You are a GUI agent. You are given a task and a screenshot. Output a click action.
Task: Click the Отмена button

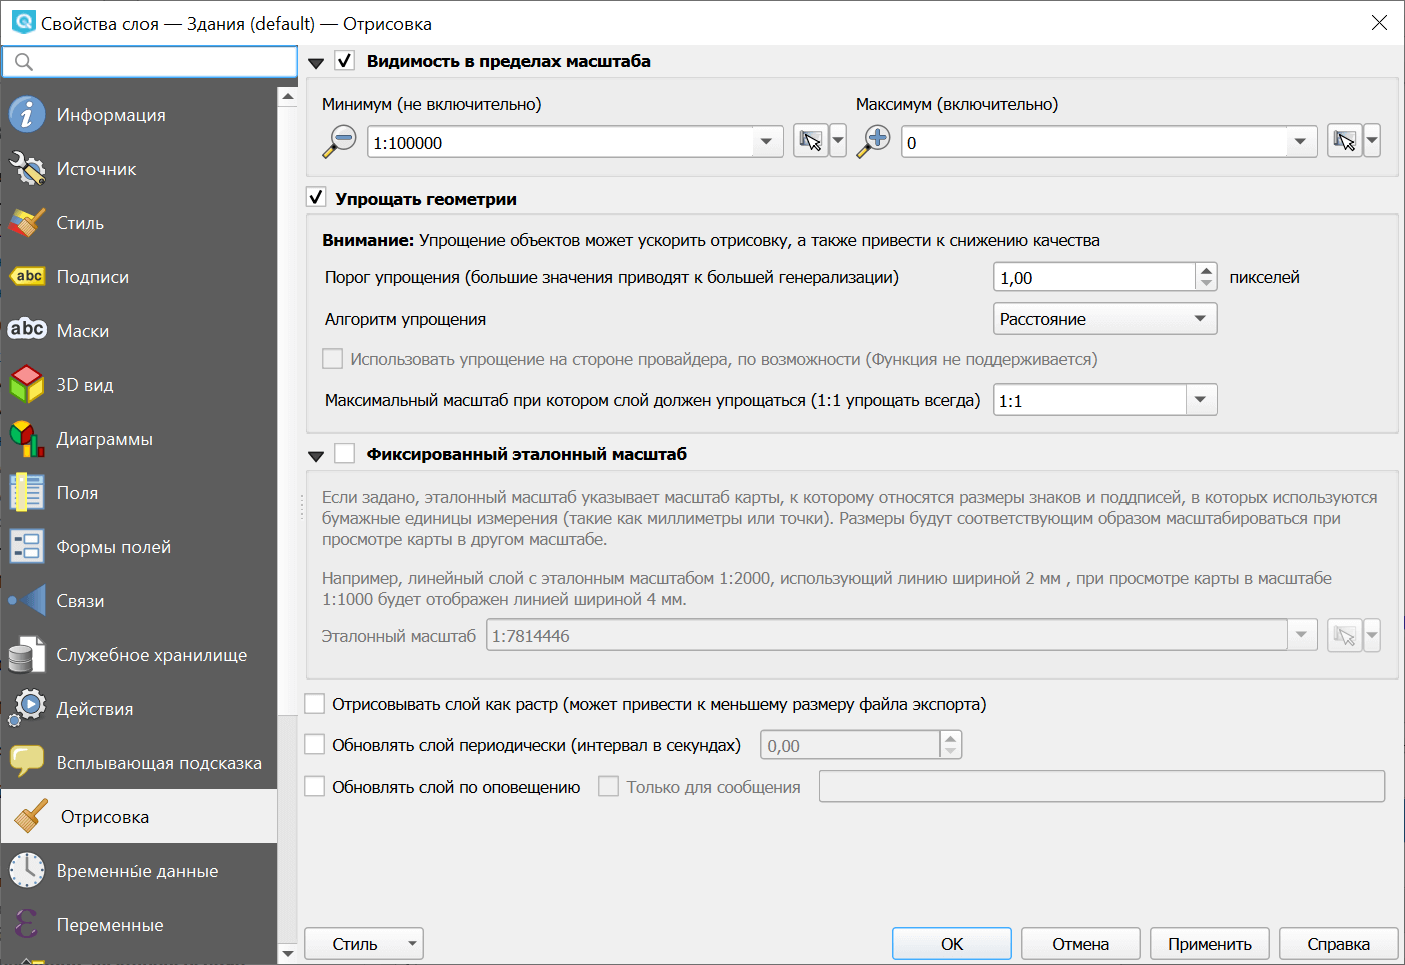pyautogui.click(x=1080, y=944)
